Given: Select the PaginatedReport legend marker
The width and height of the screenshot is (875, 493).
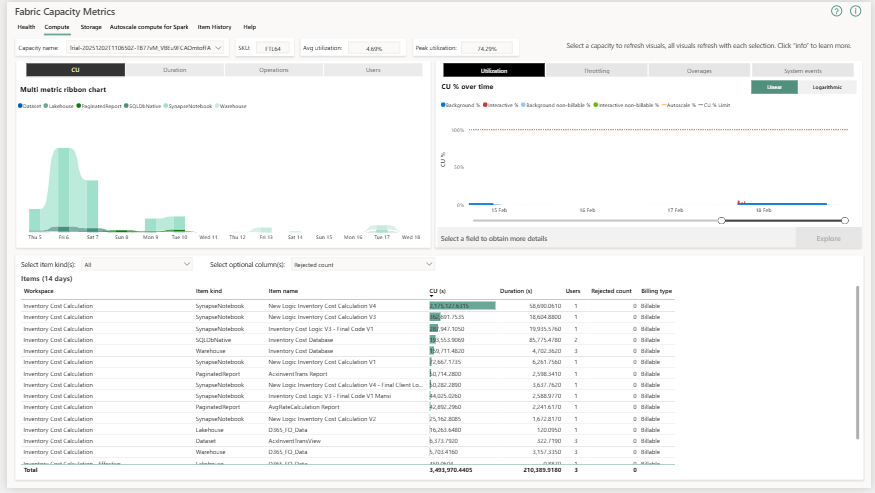Looking at the screenshot, I should (79, 106).
